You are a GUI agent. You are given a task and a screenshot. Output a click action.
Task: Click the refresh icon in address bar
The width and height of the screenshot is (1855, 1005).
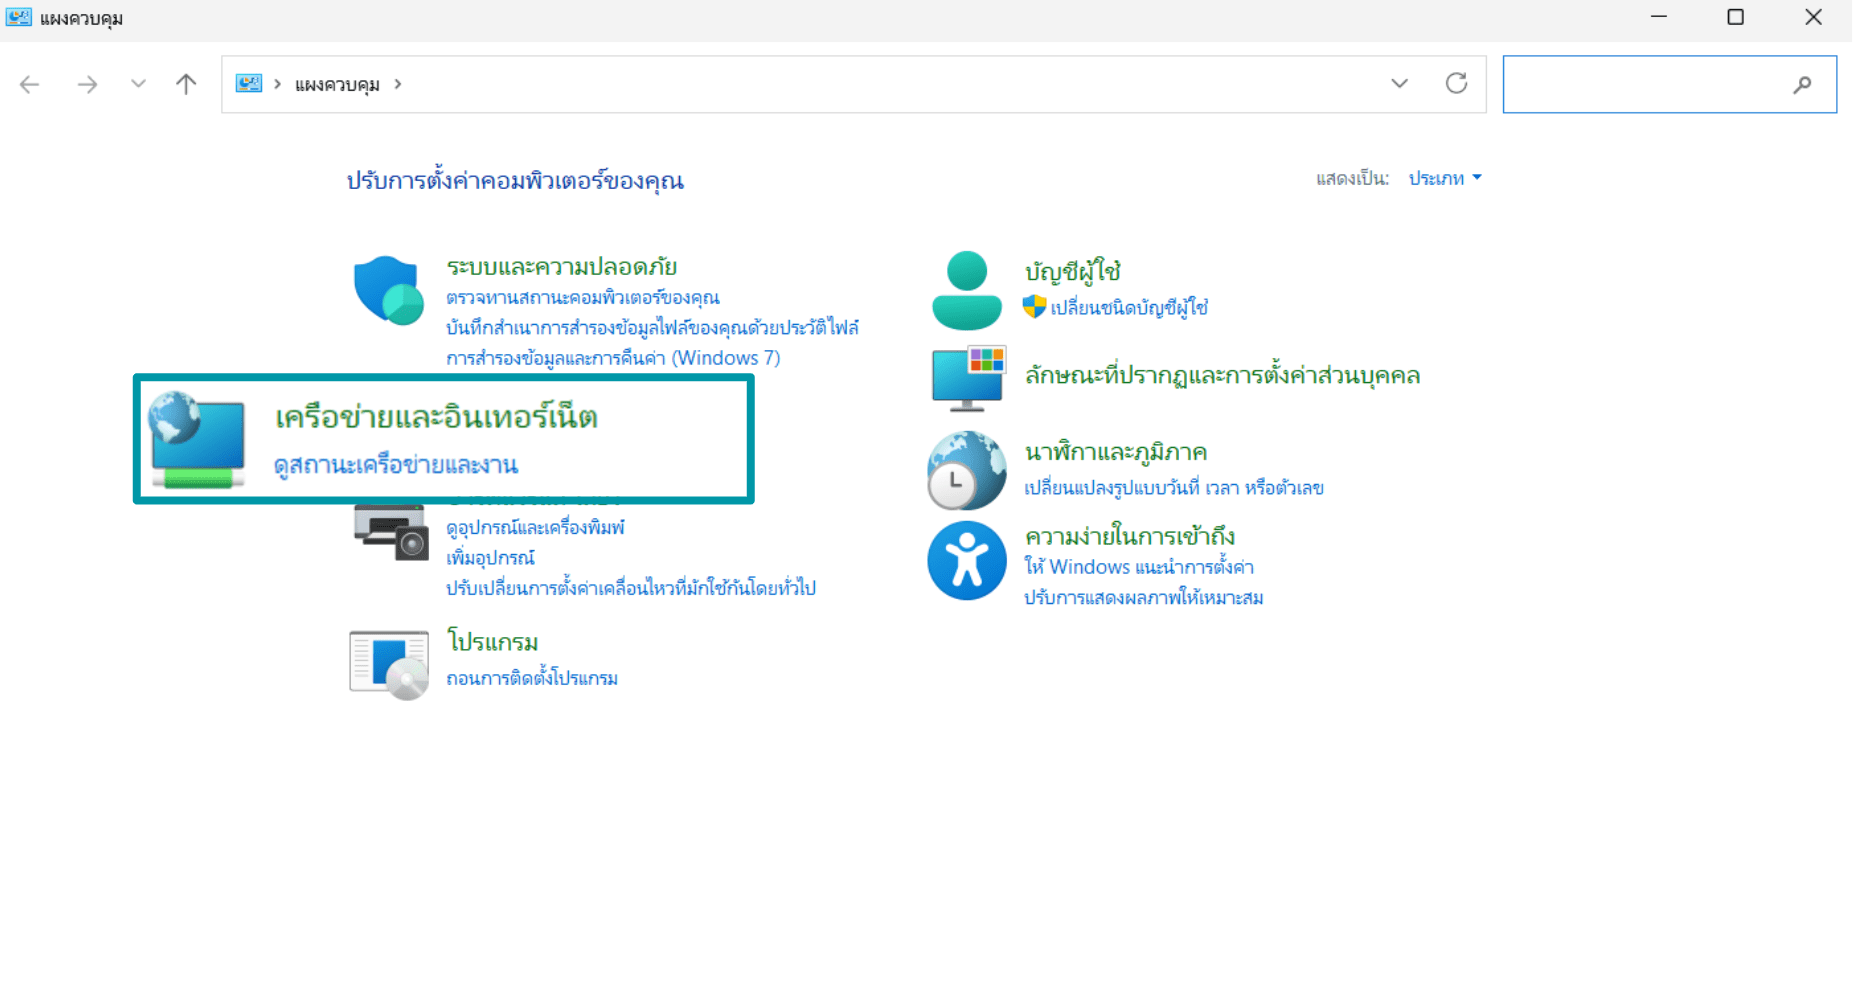click(1457, 84)
